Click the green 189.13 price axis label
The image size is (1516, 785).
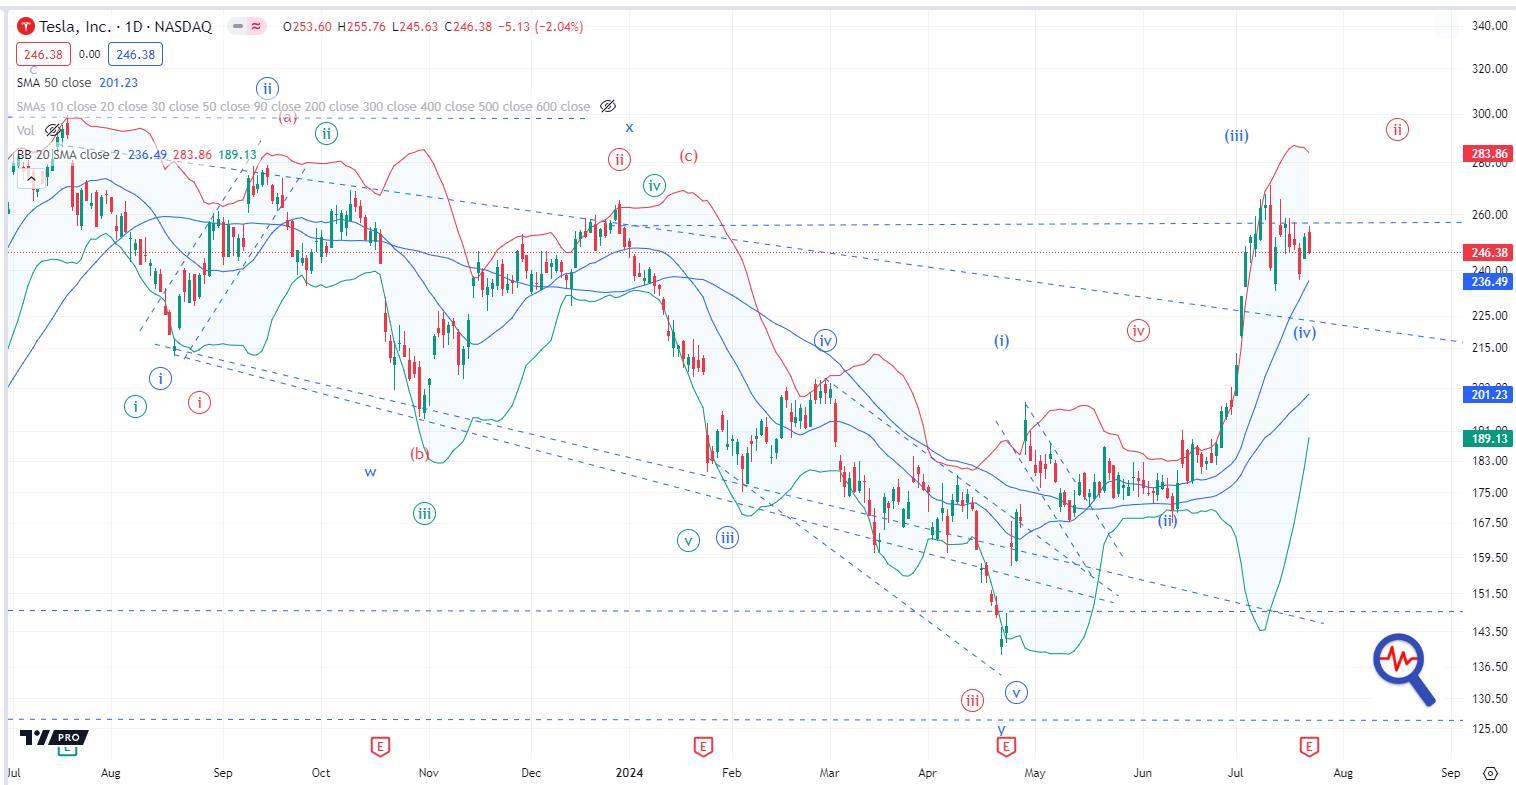(1490, 438)
